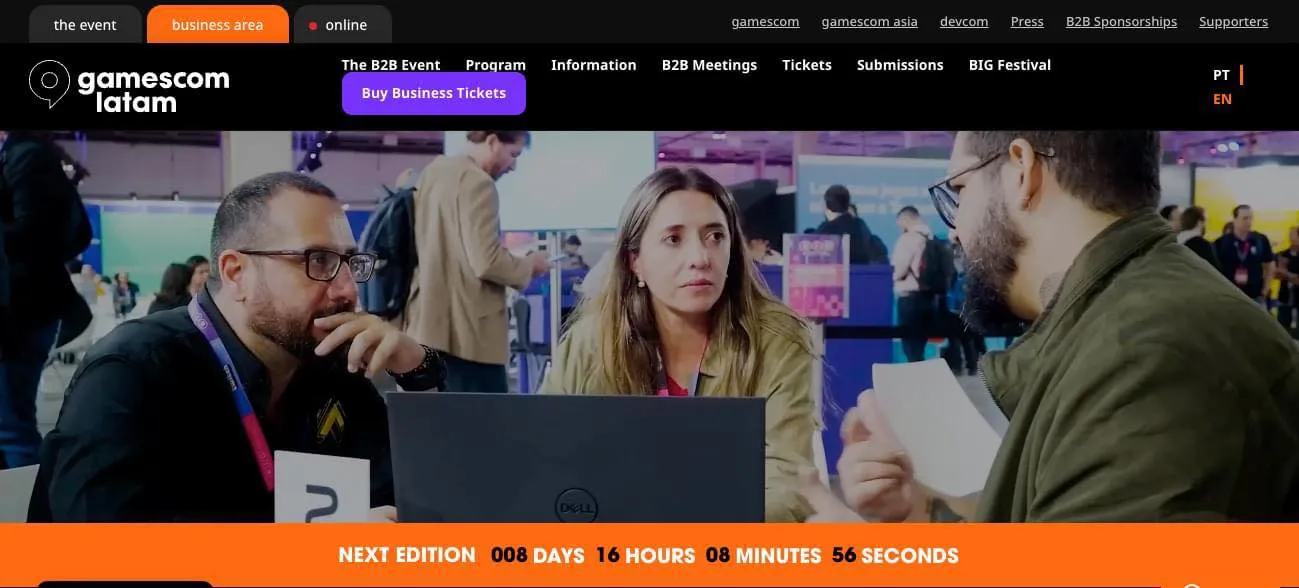The width and height of the screenshot is (1299, 588).
Task: Switch to 'the event' tab
Action: 85,25
